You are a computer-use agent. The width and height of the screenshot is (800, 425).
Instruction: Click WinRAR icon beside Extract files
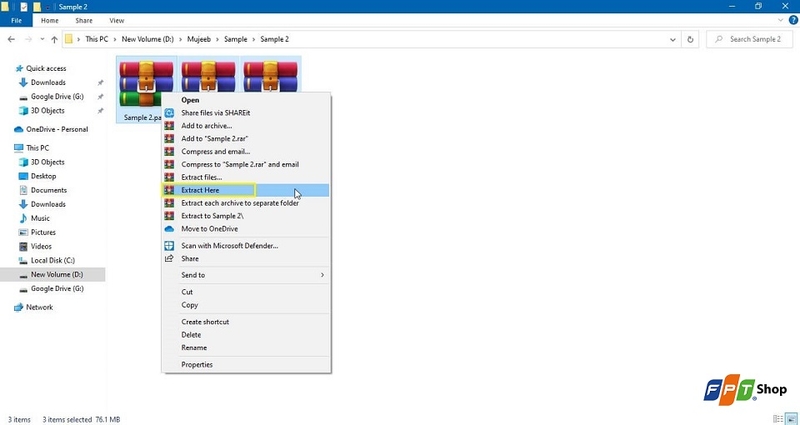169,177
